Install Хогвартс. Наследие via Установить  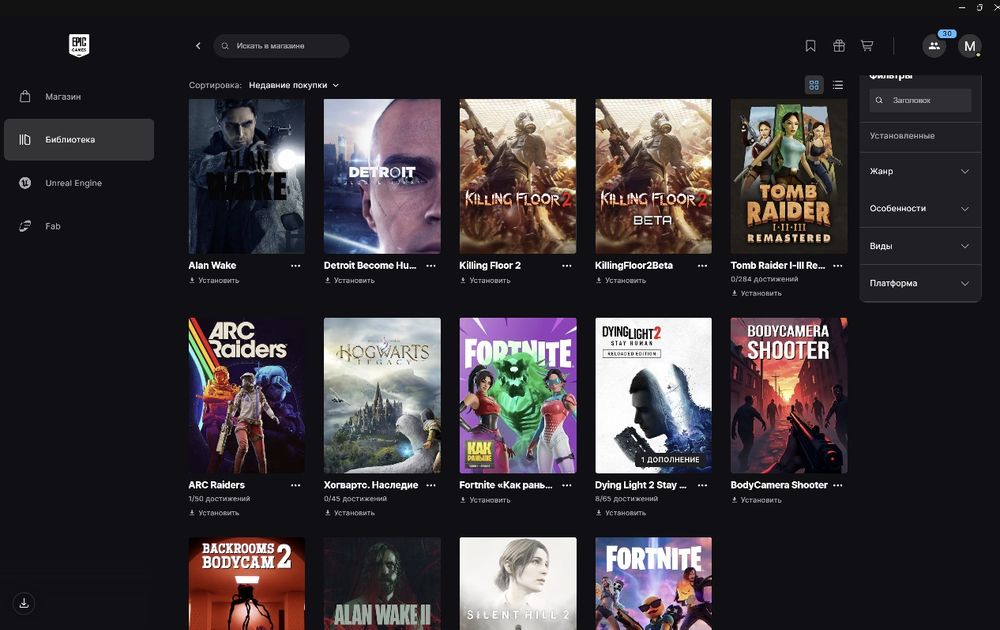[349, 513]
